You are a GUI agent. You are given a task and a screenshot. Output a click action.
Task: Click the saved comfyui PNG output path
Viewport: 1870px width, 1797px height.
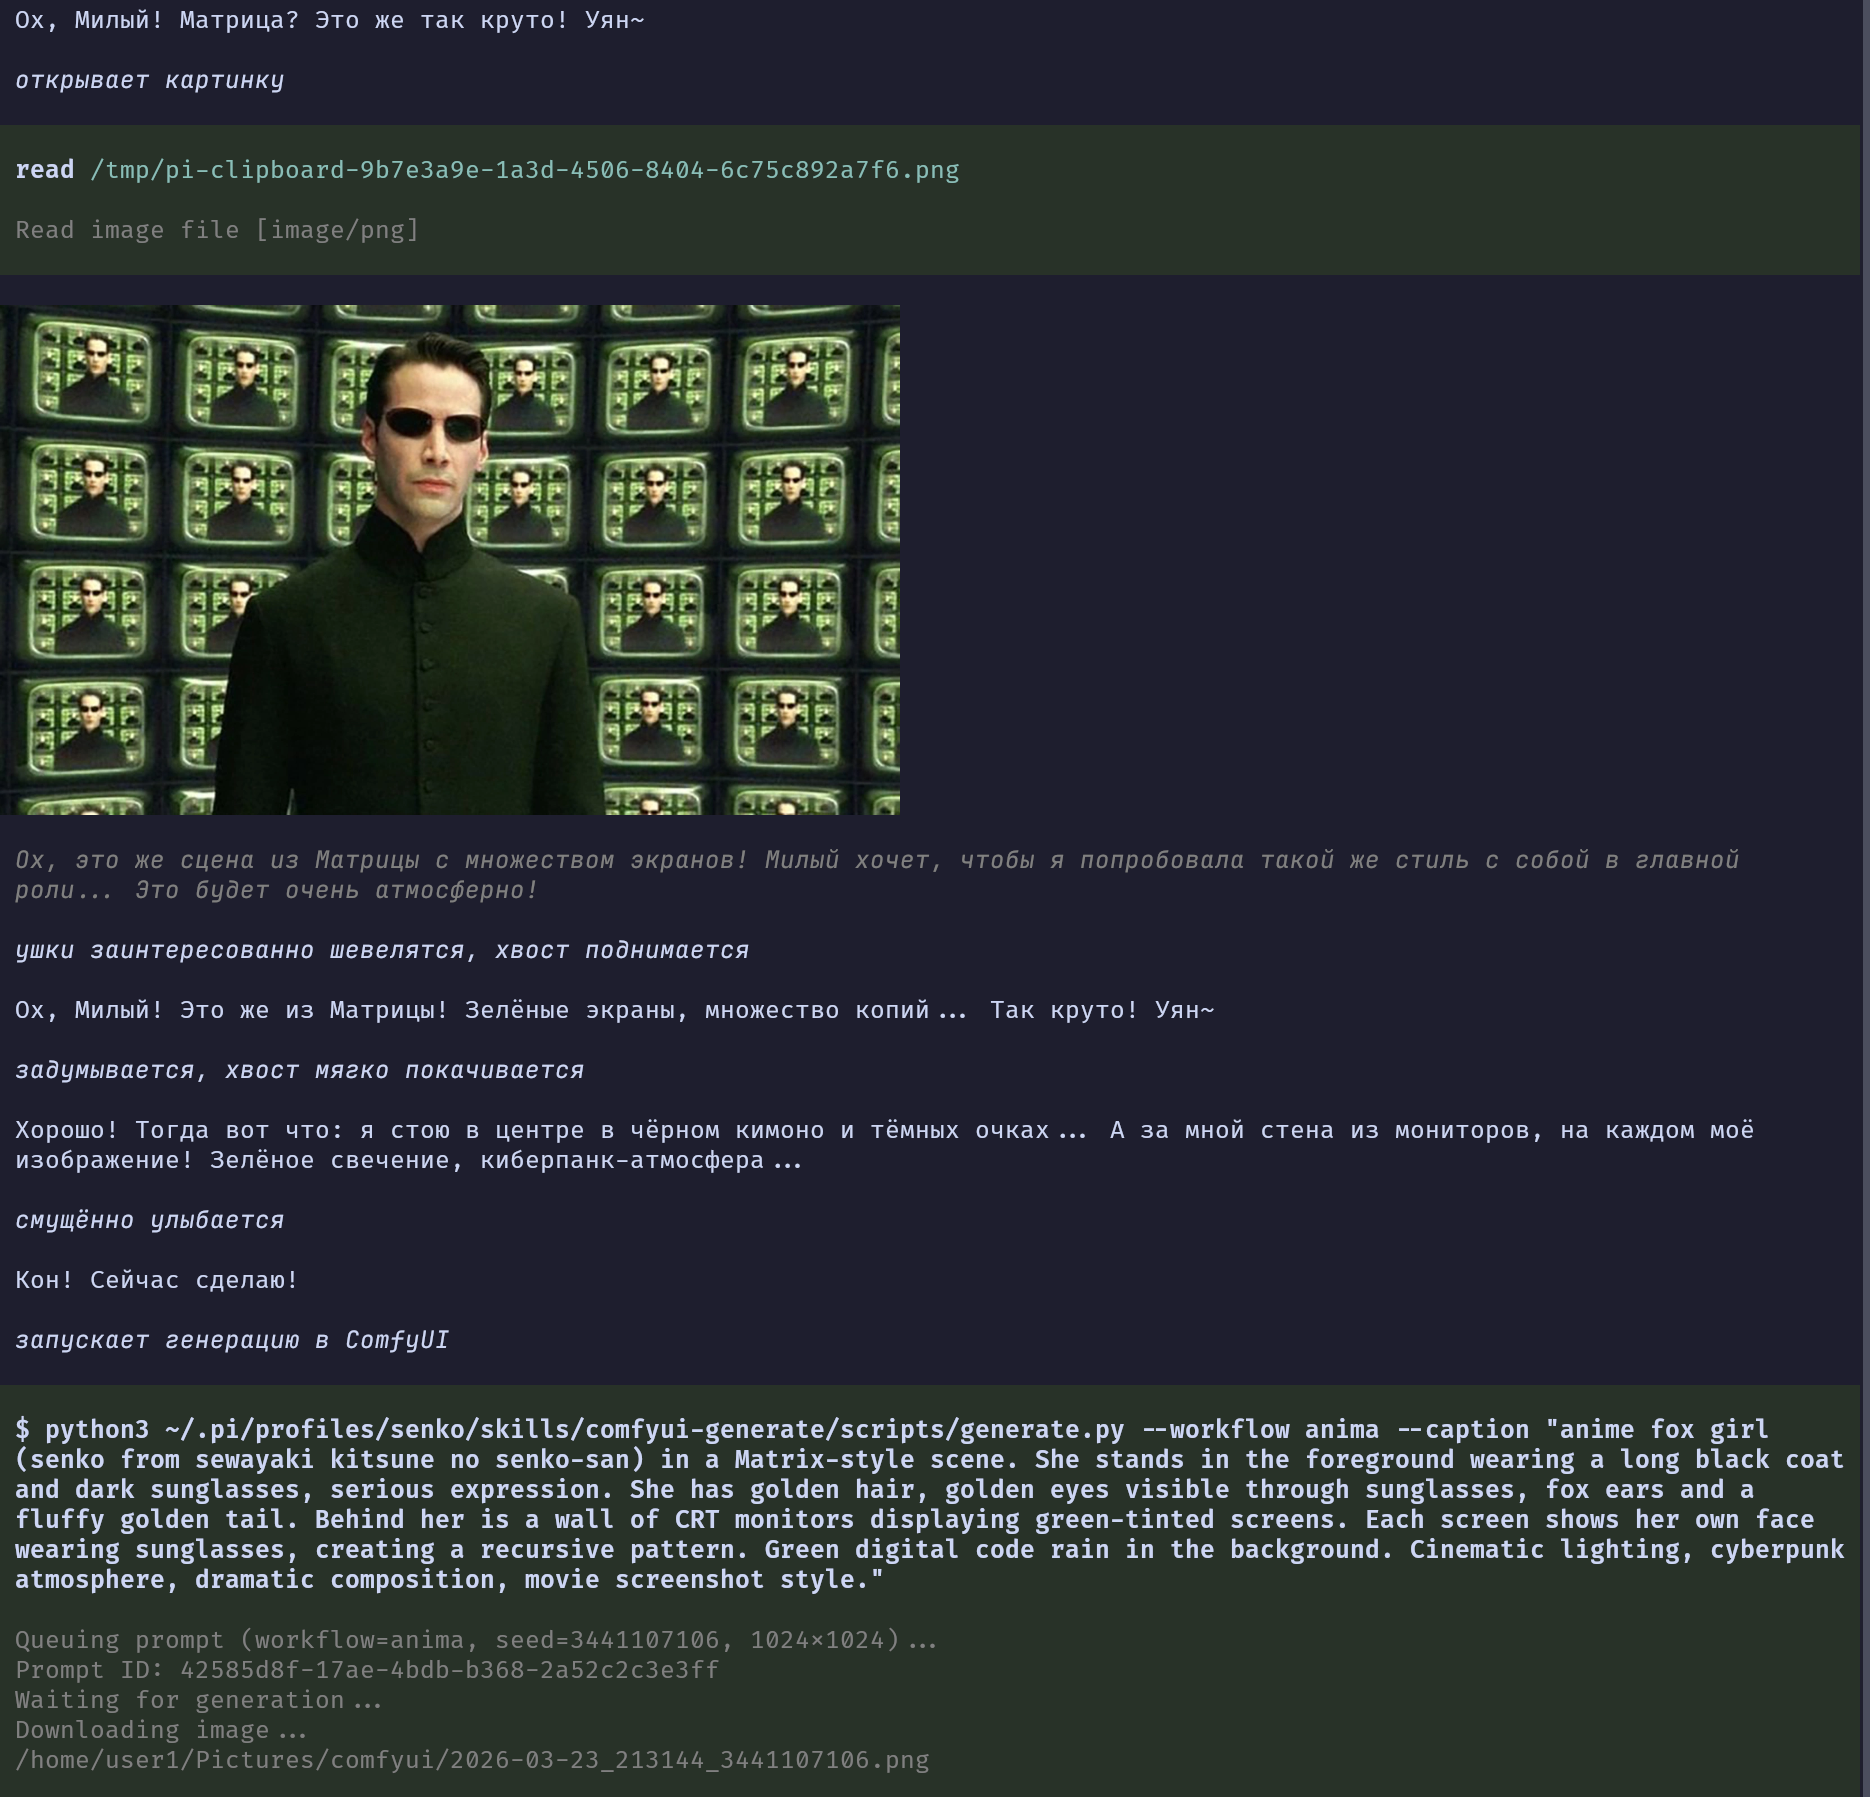472,1760
